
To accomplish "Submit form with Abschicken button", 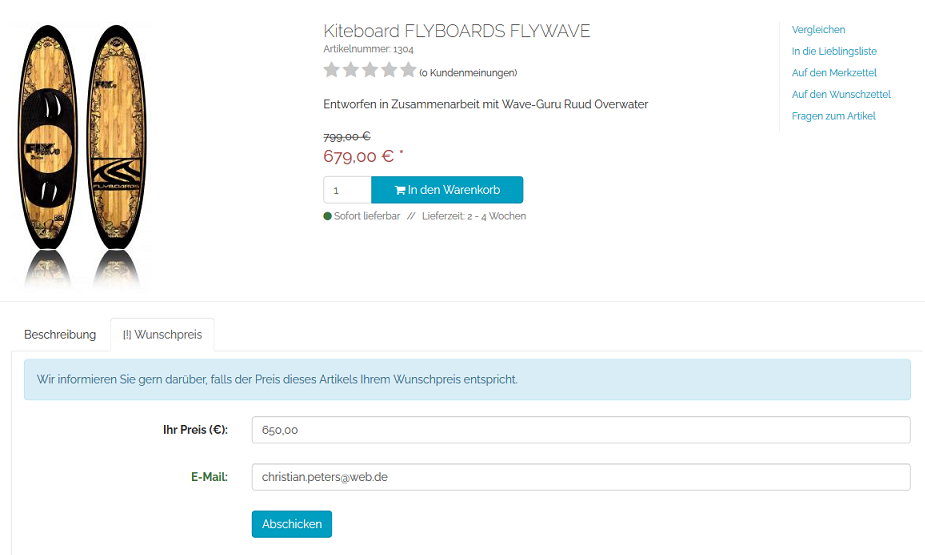I will [292, 524].
